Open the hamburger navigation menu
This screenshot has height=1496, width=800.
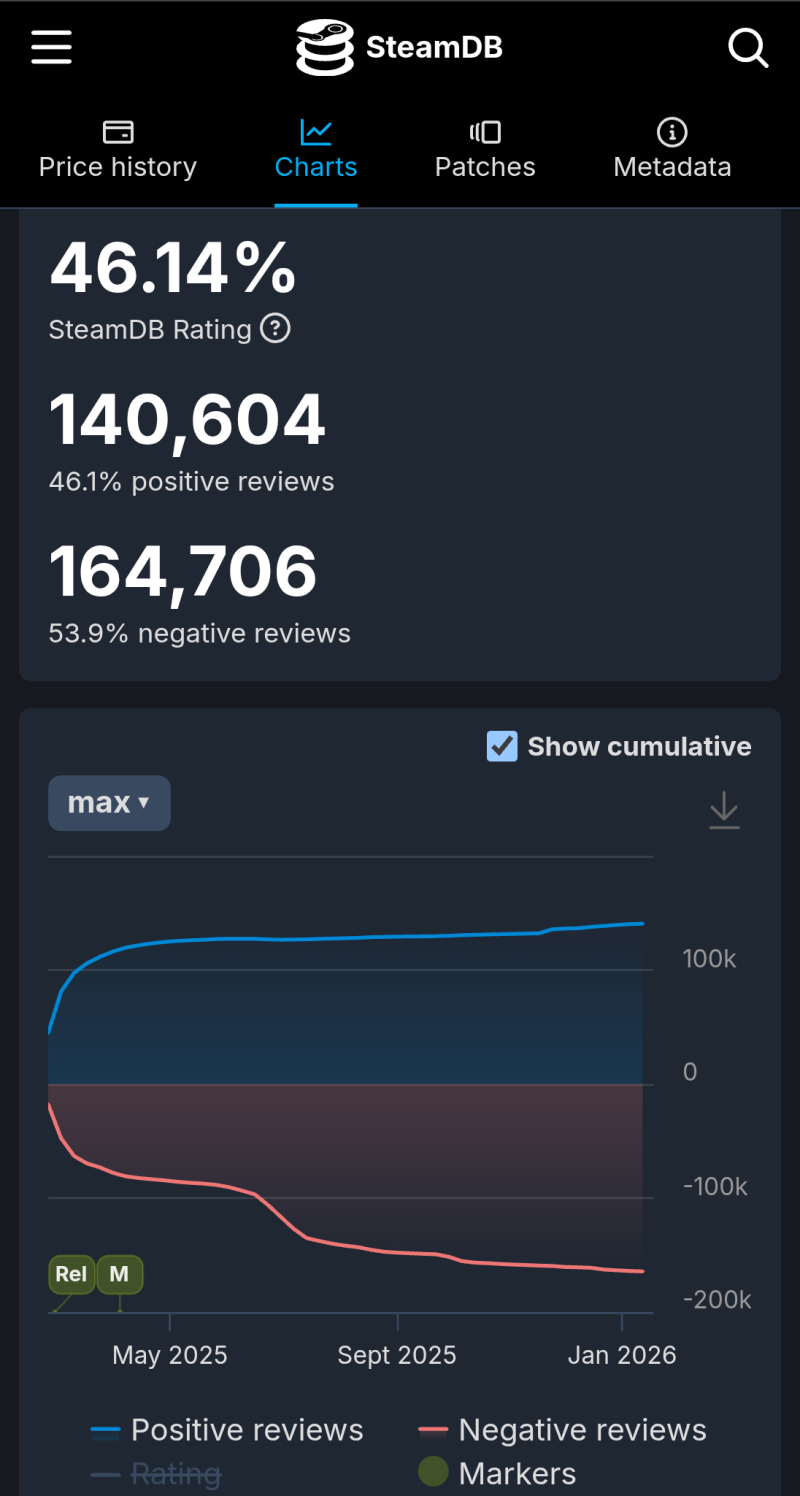click(51, 47)
